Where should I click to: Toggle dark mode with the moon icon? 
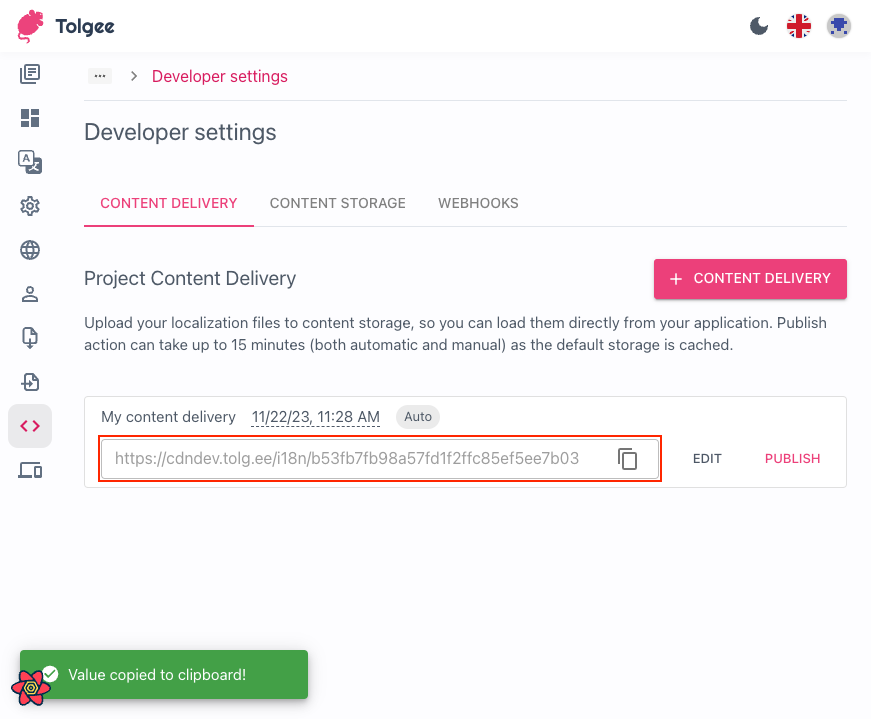tap(757, 26)
